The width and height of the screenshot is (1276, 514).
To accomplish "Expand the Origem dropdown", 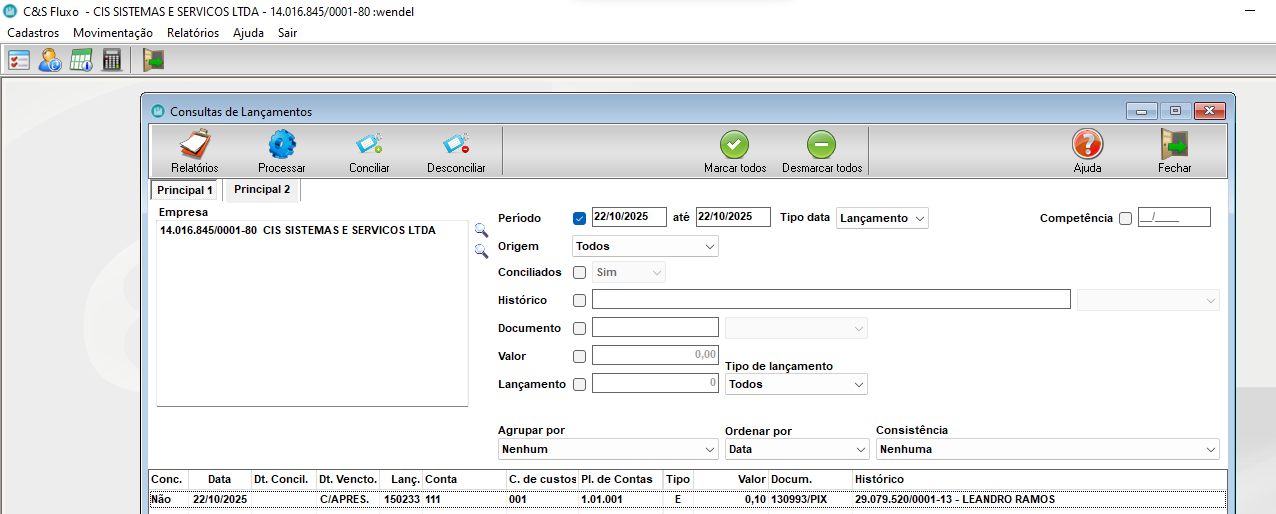I will 645,246.
